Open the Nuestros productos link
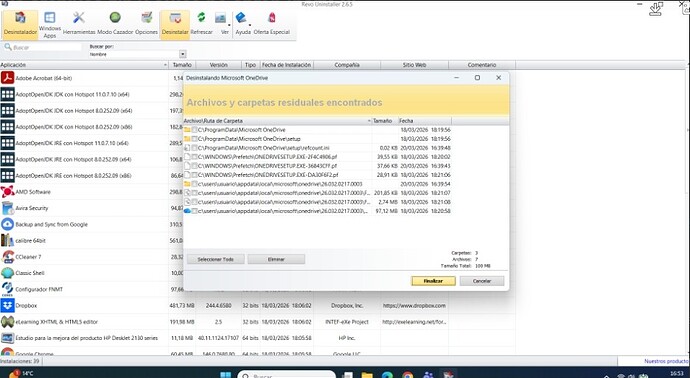This screenshot has width=690, height=378. (x=667, y=361)
